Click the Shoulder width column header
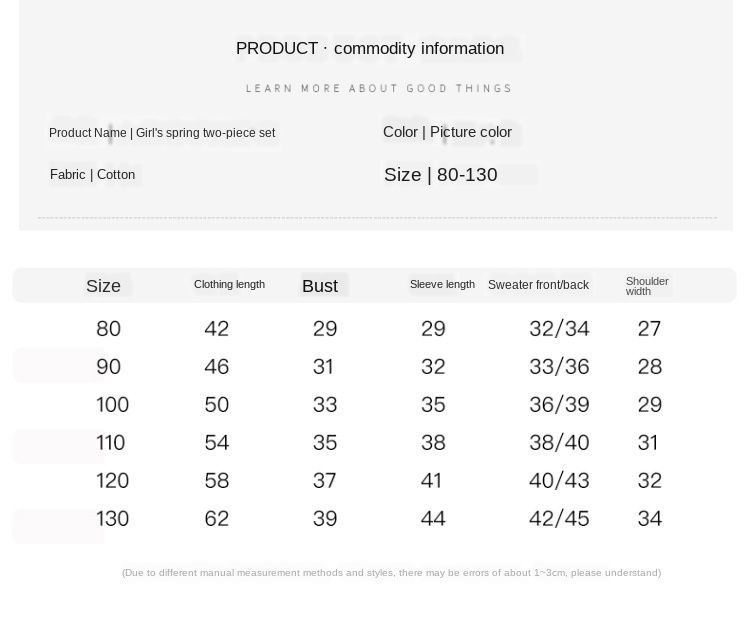Image resolution: width=750 pixels, height=619 pixels. pyautogui.click(x=646, y=286)
